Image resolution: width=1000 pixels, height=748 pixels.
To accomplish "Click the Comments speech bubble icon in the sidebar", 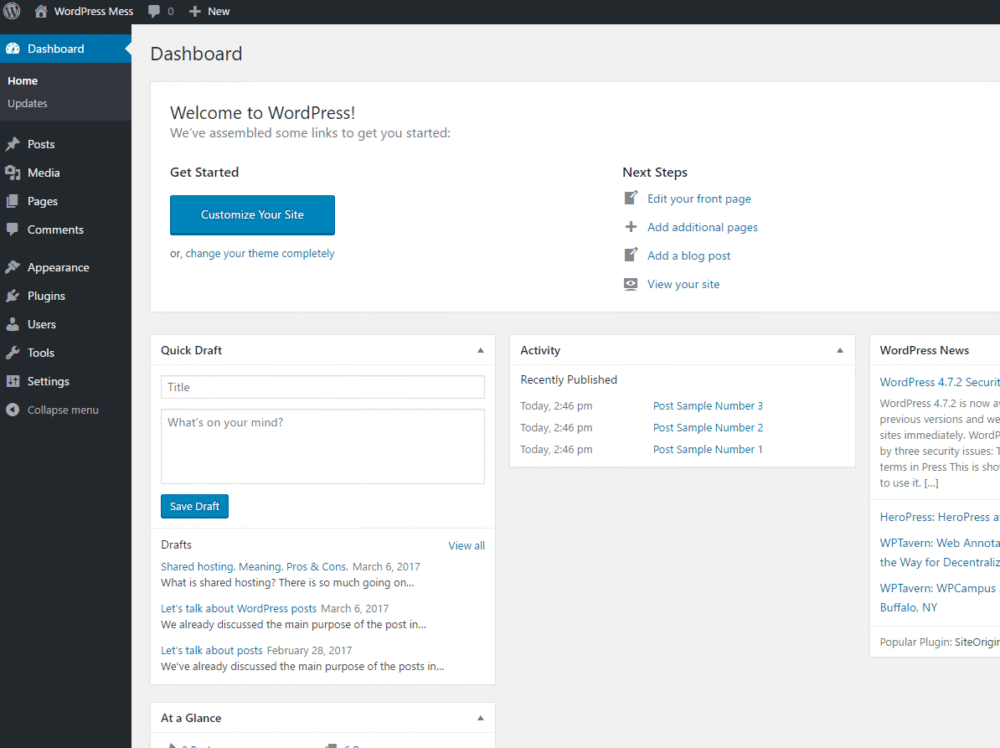I will click(x=13, y=230).
